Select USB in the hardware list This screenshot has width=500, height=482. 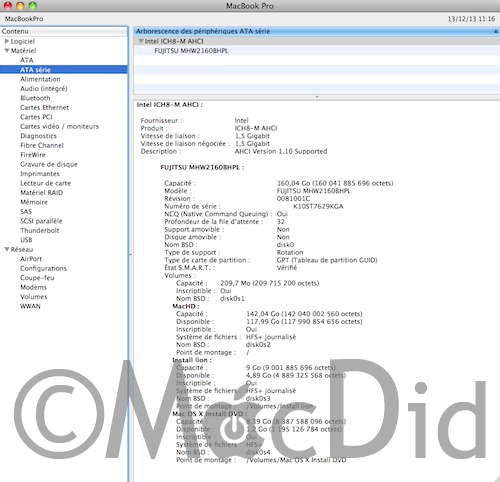(26, 240)
